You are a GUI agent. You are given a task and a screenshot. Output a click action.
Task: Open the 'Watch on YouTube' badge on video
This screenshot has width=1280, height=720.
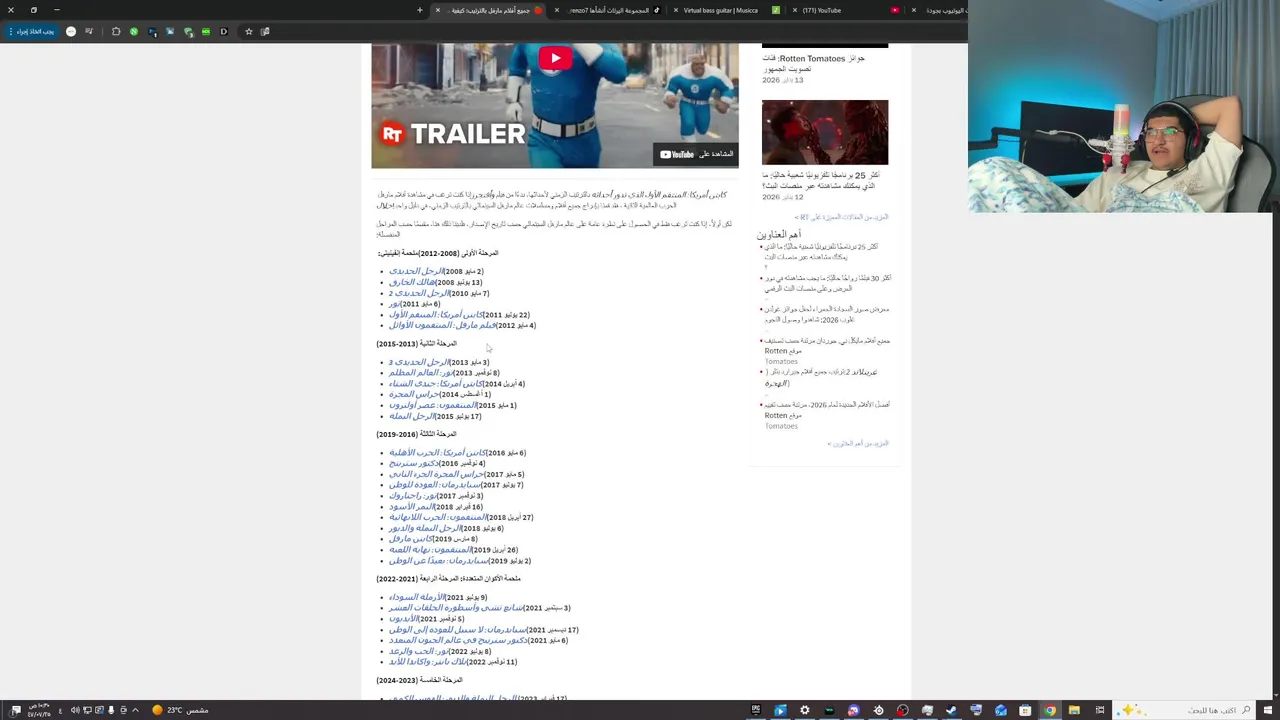coord(697,154)
